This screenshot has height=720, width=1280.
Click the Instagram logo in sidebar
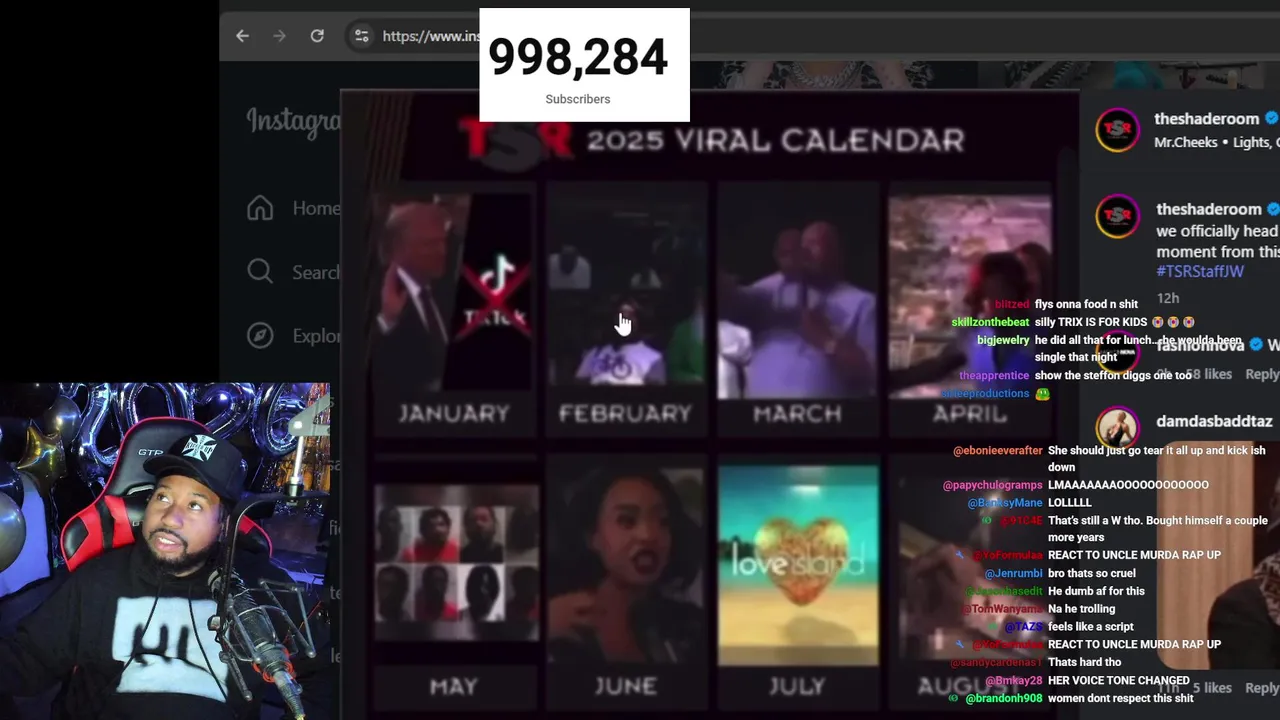coord(294,122)
